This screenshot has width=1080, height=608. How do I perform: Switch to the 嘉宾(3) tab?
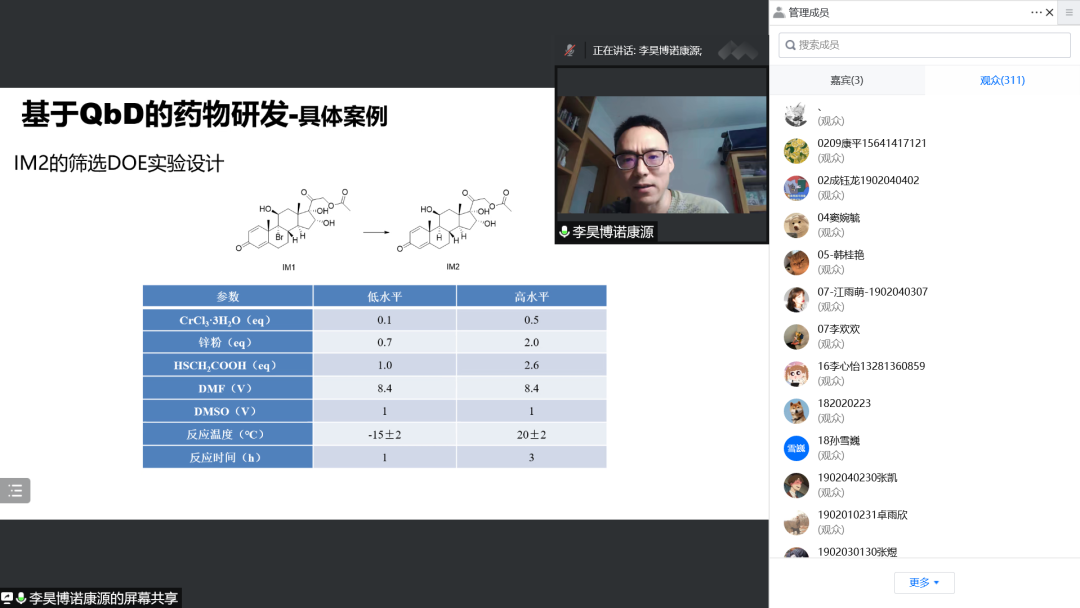tap(846, 80)
